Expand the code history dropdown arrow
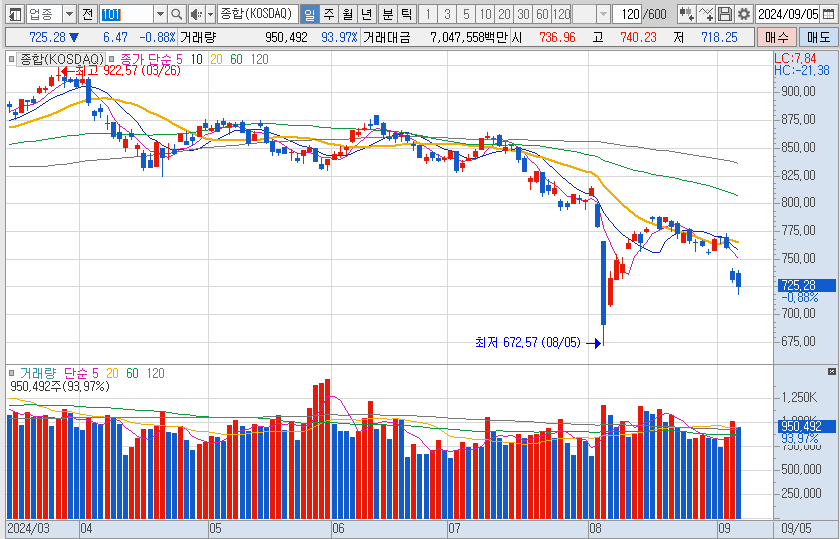 coord(160,14)
